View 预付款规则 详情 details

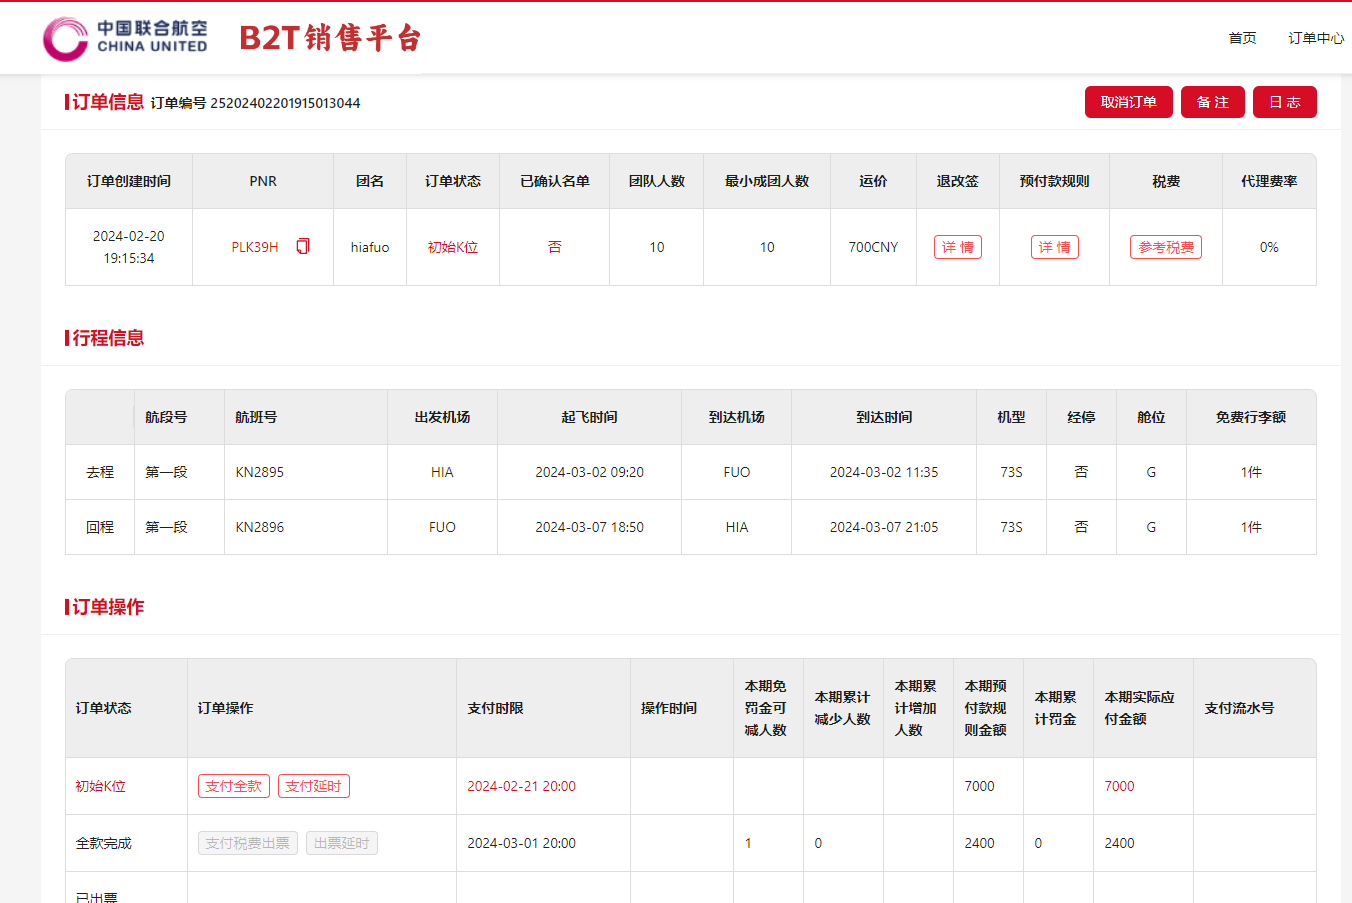pyautogui.click(x=1054, y=247)
